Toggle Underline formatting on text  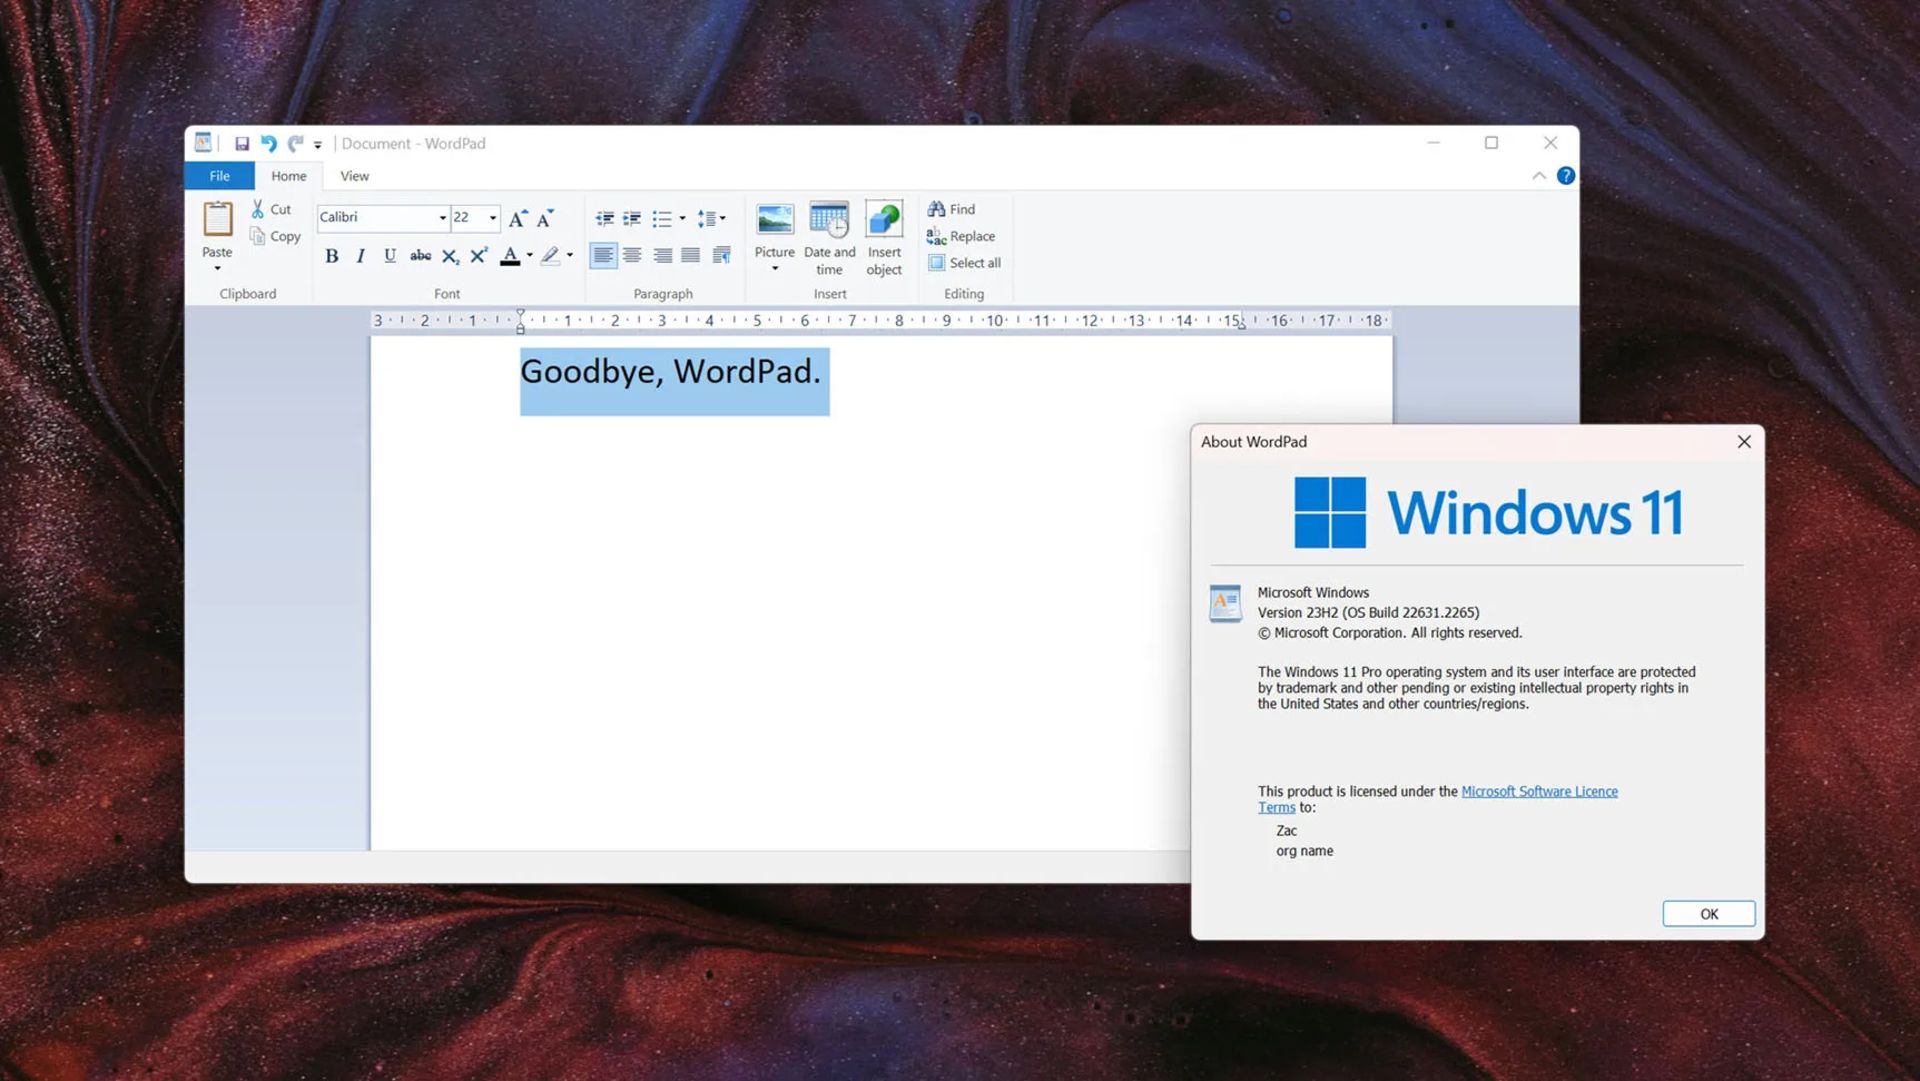tap(390, 256)
